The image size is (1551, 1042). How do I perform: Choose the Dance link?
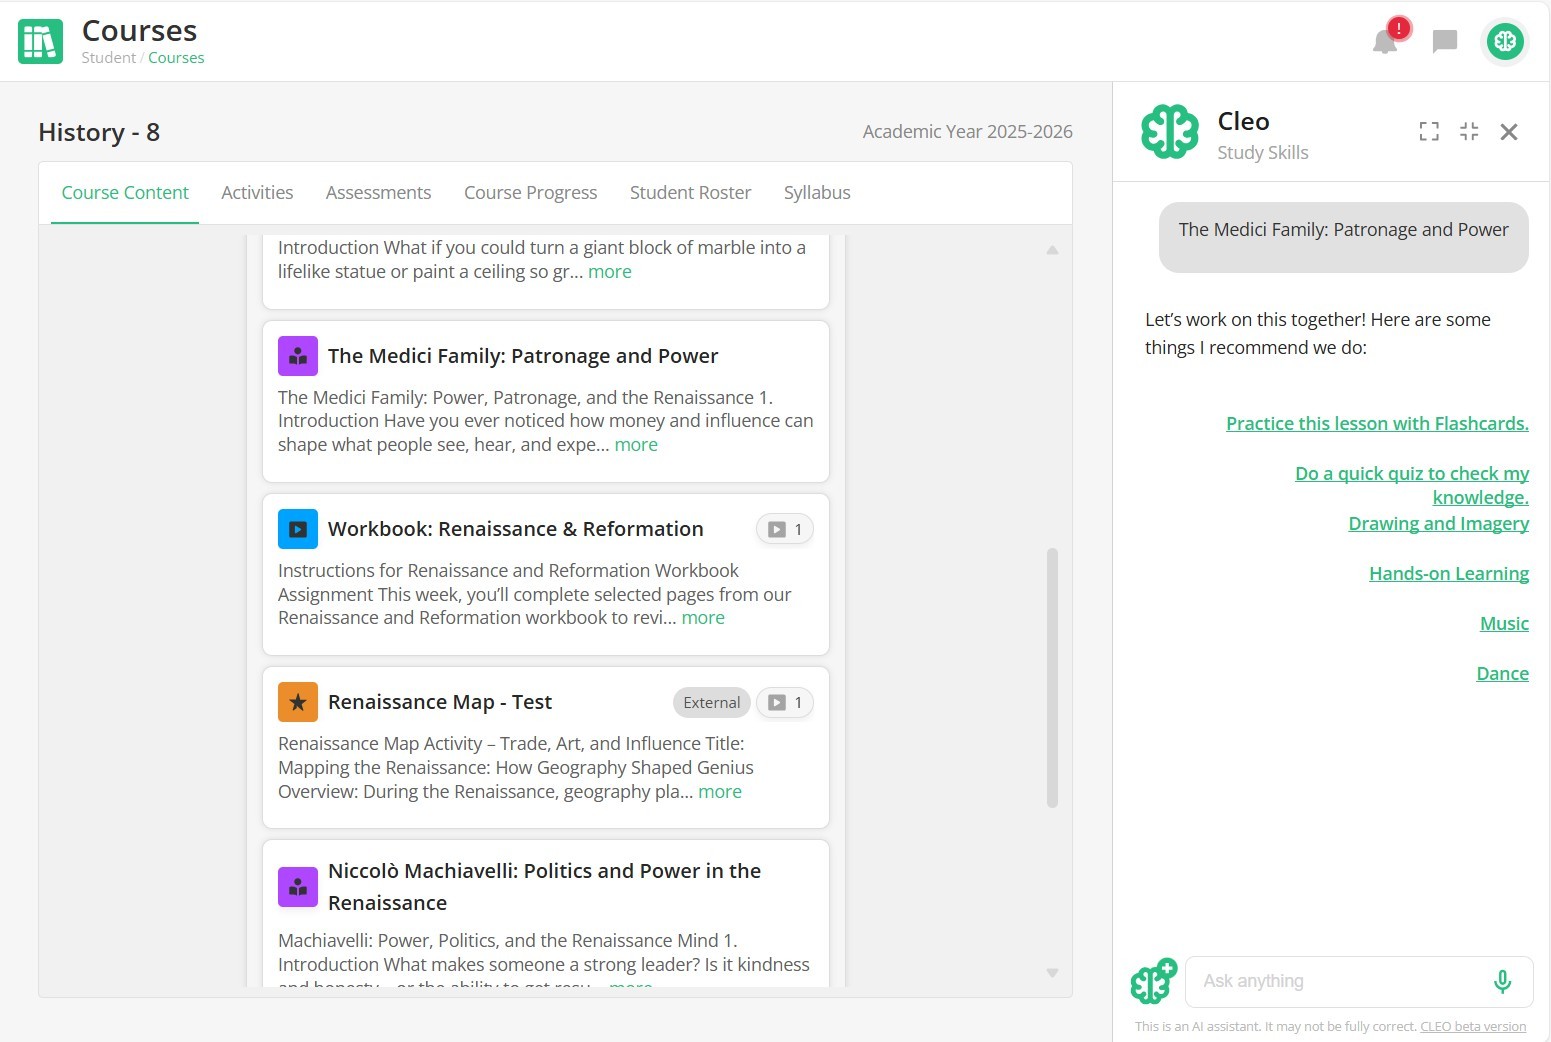point(1502,674)
